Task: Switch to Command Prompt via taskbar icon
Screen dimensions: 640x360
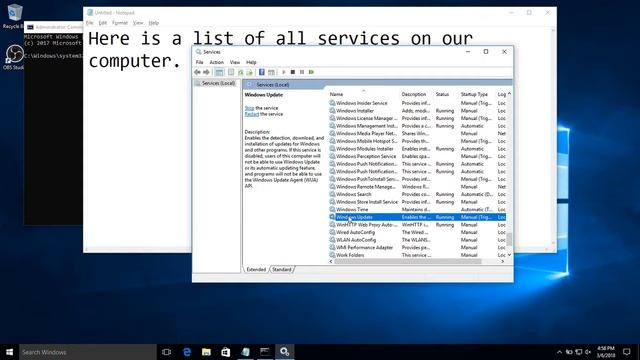Action: point(265,352)
